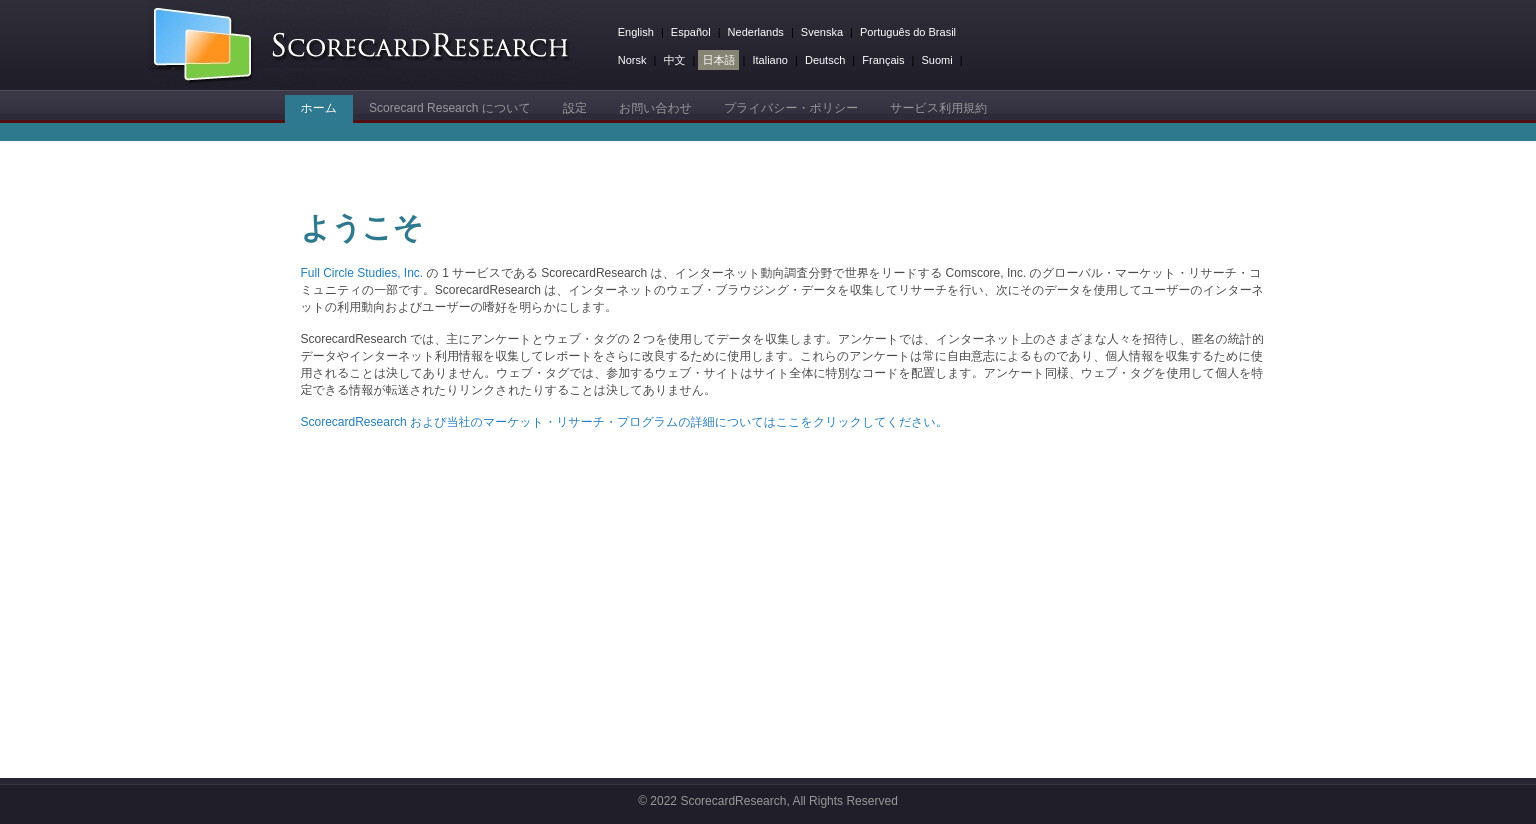The height and width of the screenshot is (824, 1536).
Task: Open the サービス利用規約 tab
Action: [x=938, y=108]
